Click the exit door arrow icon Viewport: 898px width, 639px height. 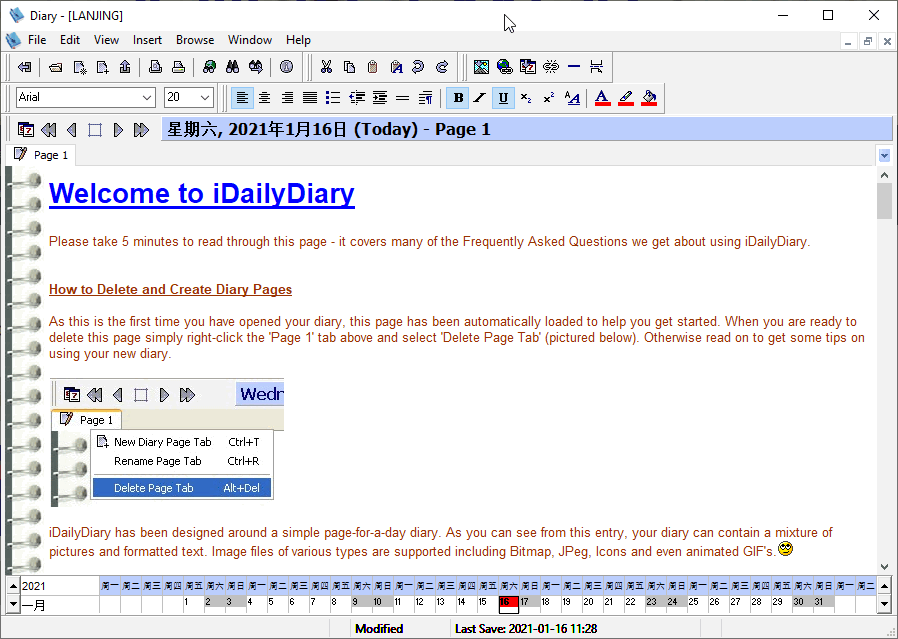click(24, 67)
